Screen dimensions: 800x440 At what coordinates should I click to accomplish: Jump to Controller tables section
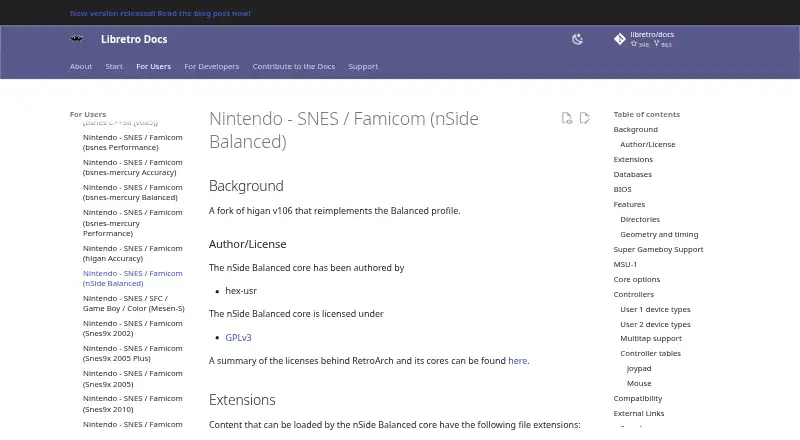(x=650, y=353)
